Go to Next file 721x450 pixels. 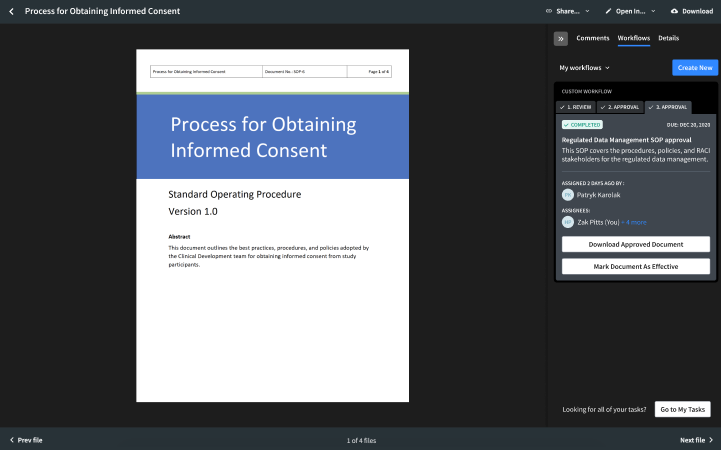[697, 440]
